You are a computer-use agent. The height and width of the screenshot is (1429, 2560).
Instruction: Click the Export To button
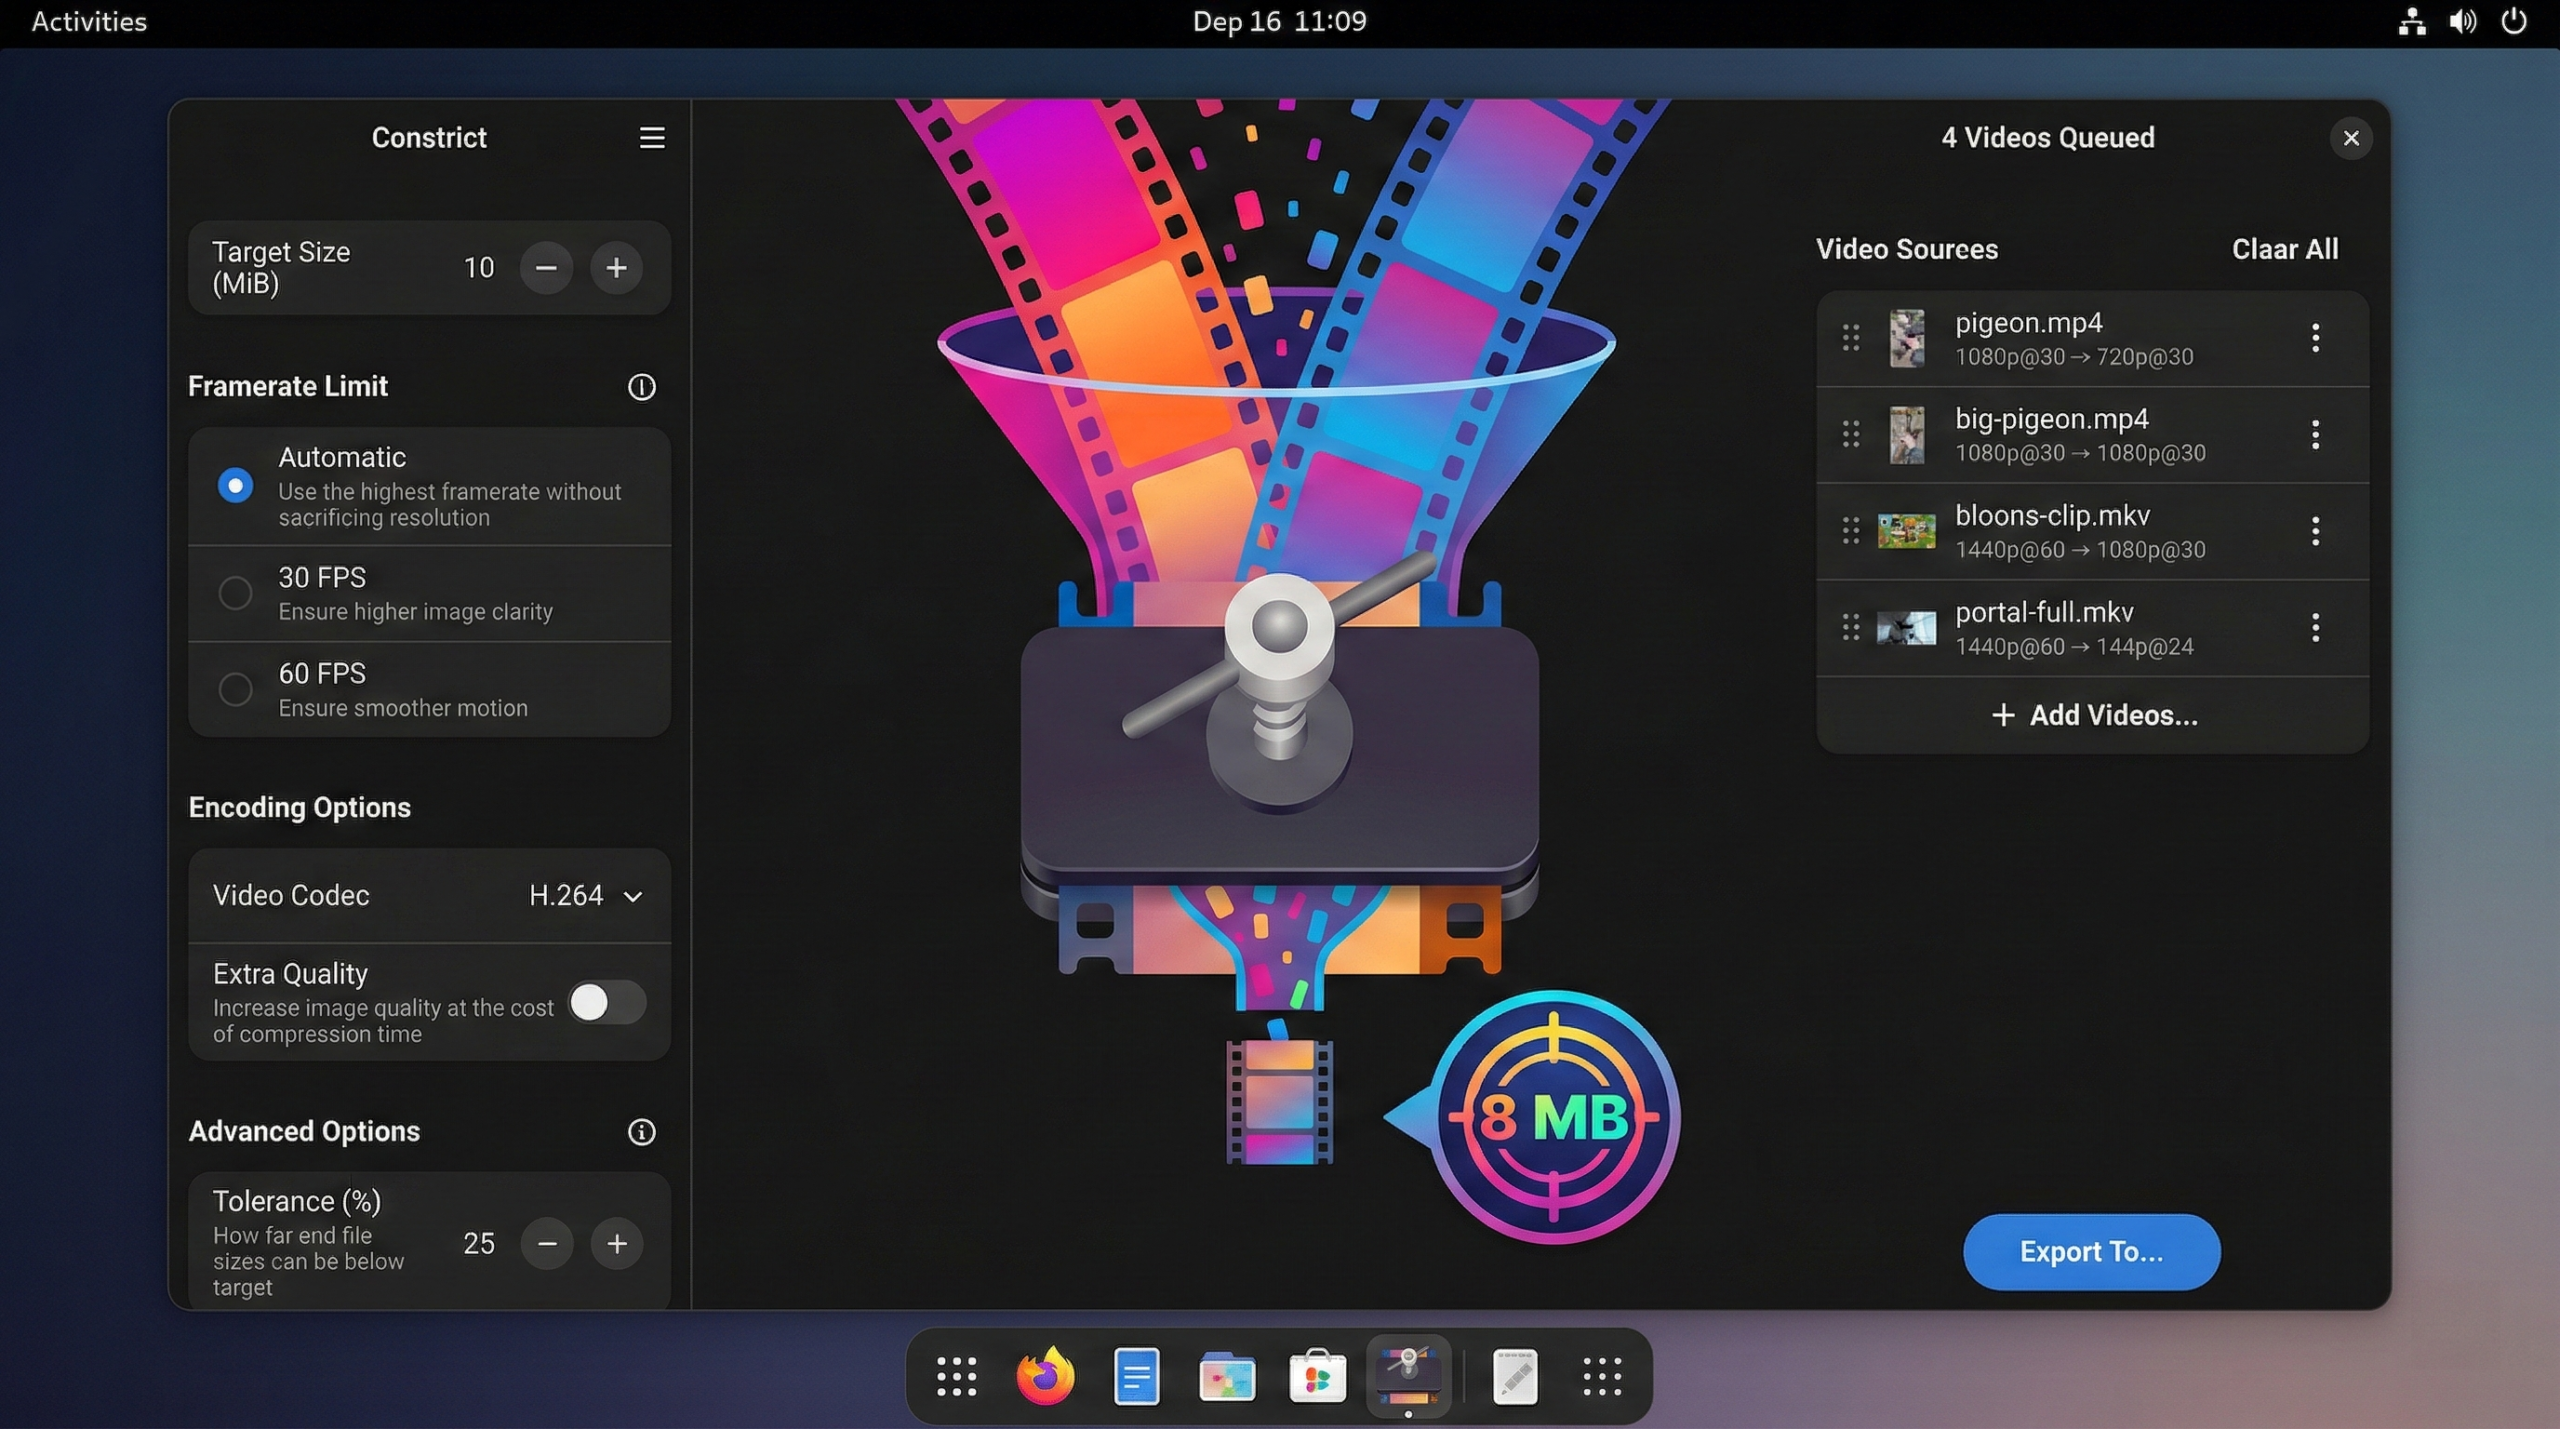pyautogui.click(x=2091, y=1252)
